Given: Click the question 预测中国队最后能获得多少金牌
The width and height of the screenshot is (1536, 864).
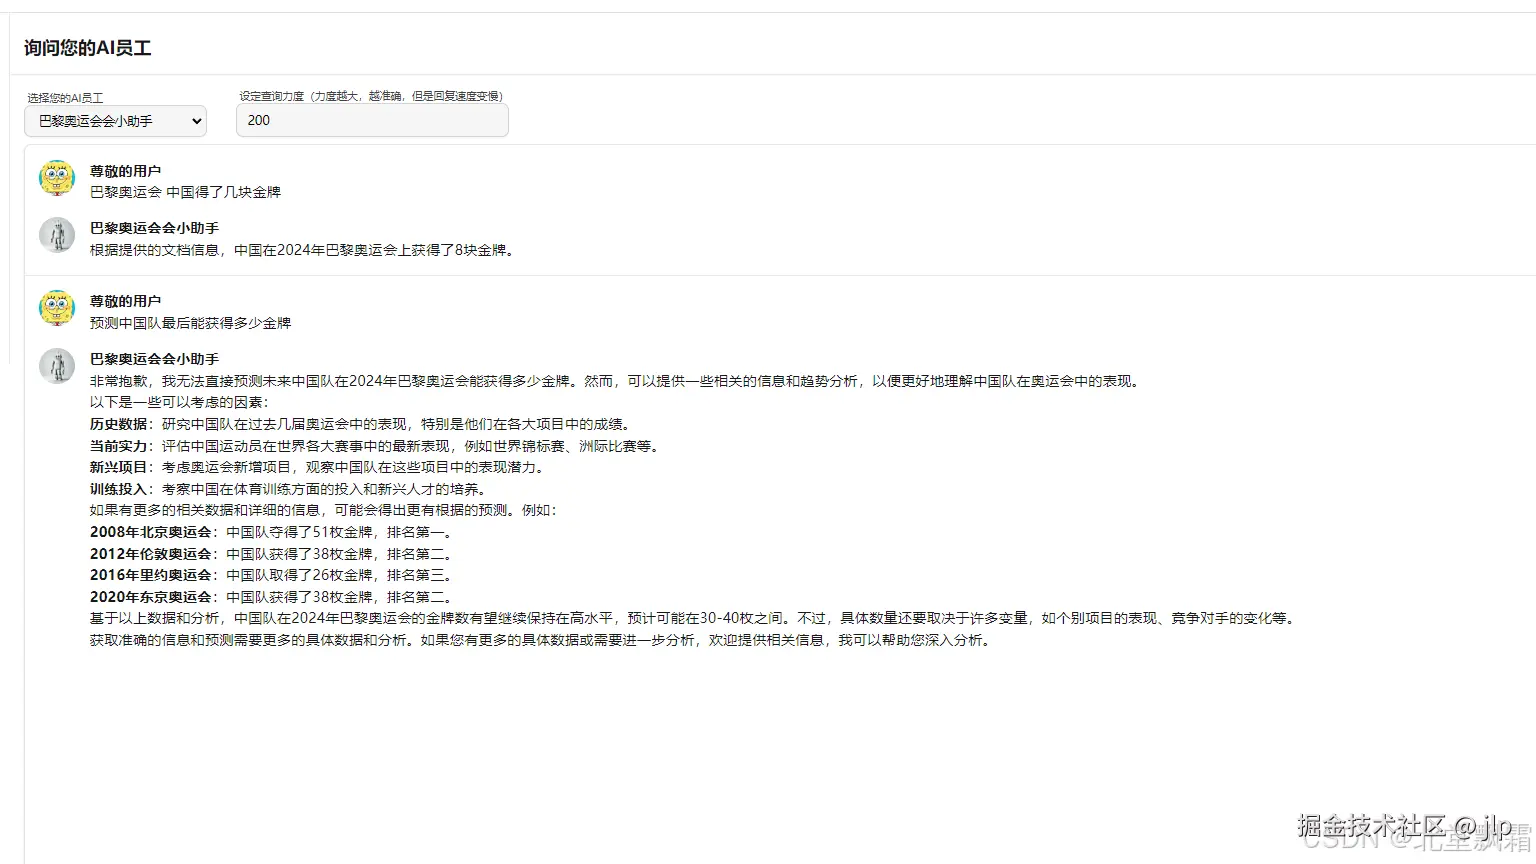Looking at the screenshot, I should pyautogui.click(x=190, y=323).
